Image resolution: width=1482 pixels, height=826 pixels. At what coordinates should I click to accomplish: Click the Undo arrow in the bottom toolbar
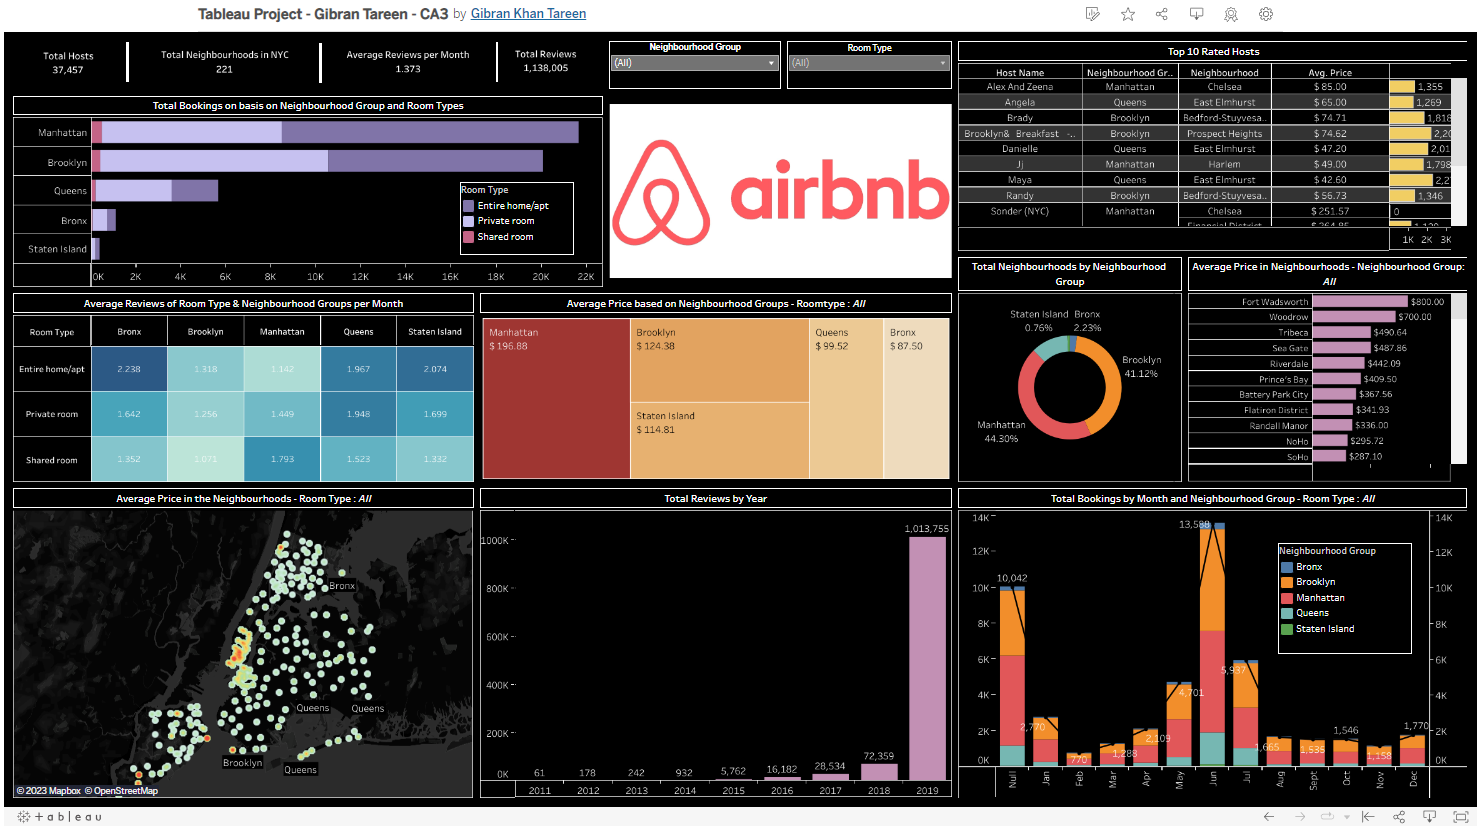click(x=1269, y=816)
